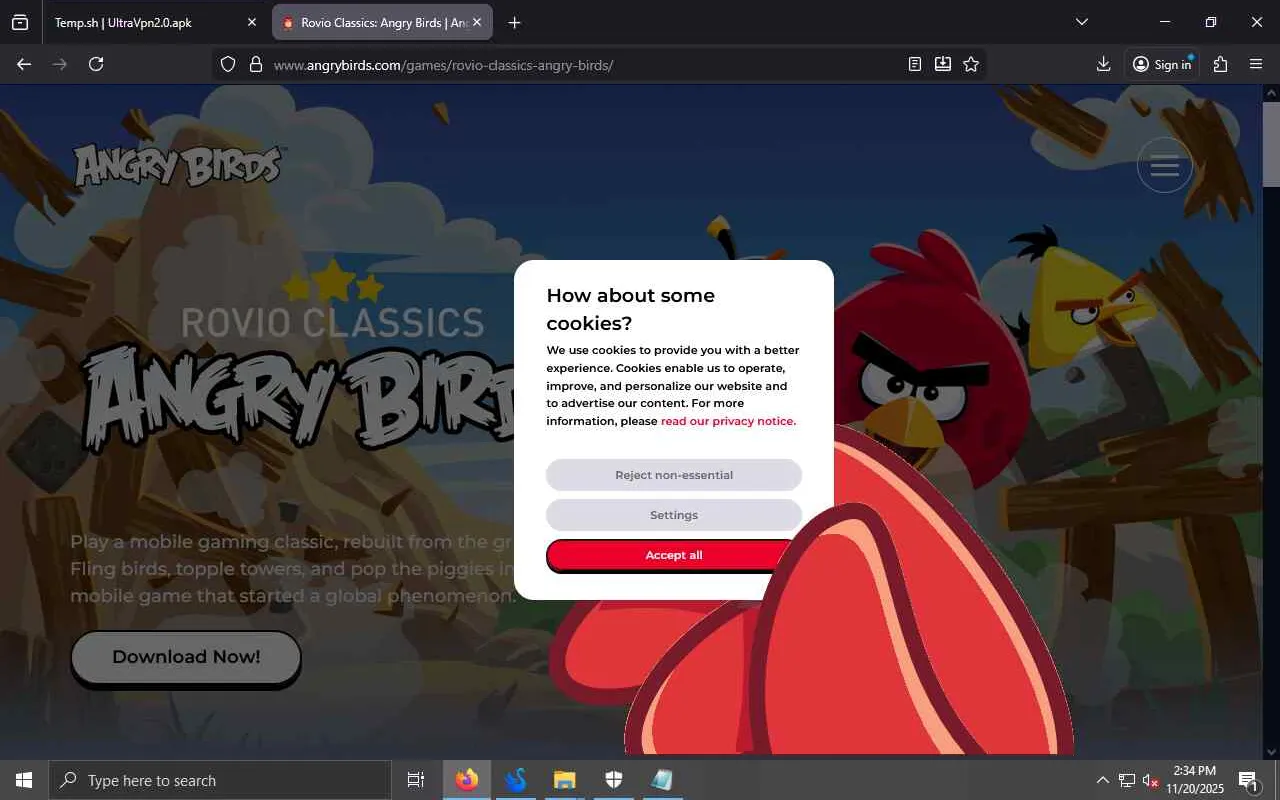The height and width of the screenshot is (800, 1280).
Task: Open the clock showing 2:34 PM
Action: [1193, 780]
